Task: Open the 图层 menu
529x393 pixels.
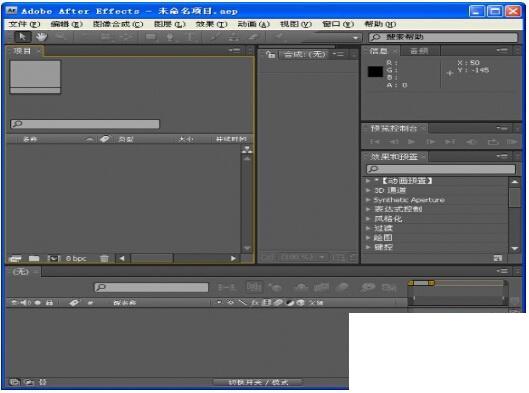Action: click(x=170, y=24)
